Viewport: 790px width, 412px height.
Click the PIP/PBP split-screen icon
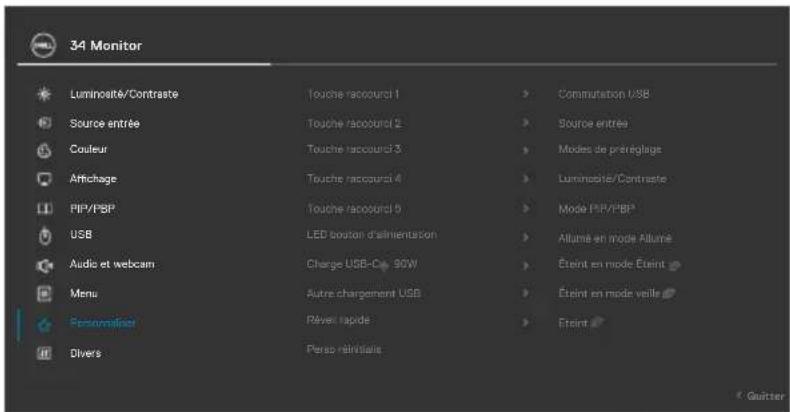[44, 209]
